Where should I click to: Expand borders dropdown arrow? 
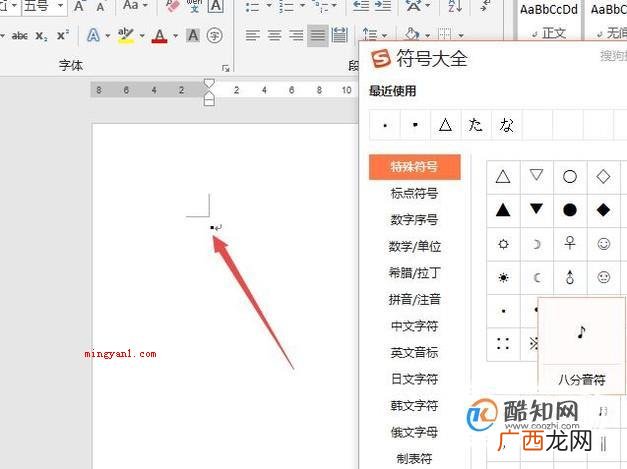pyautogui.click(x=461, y=36)
